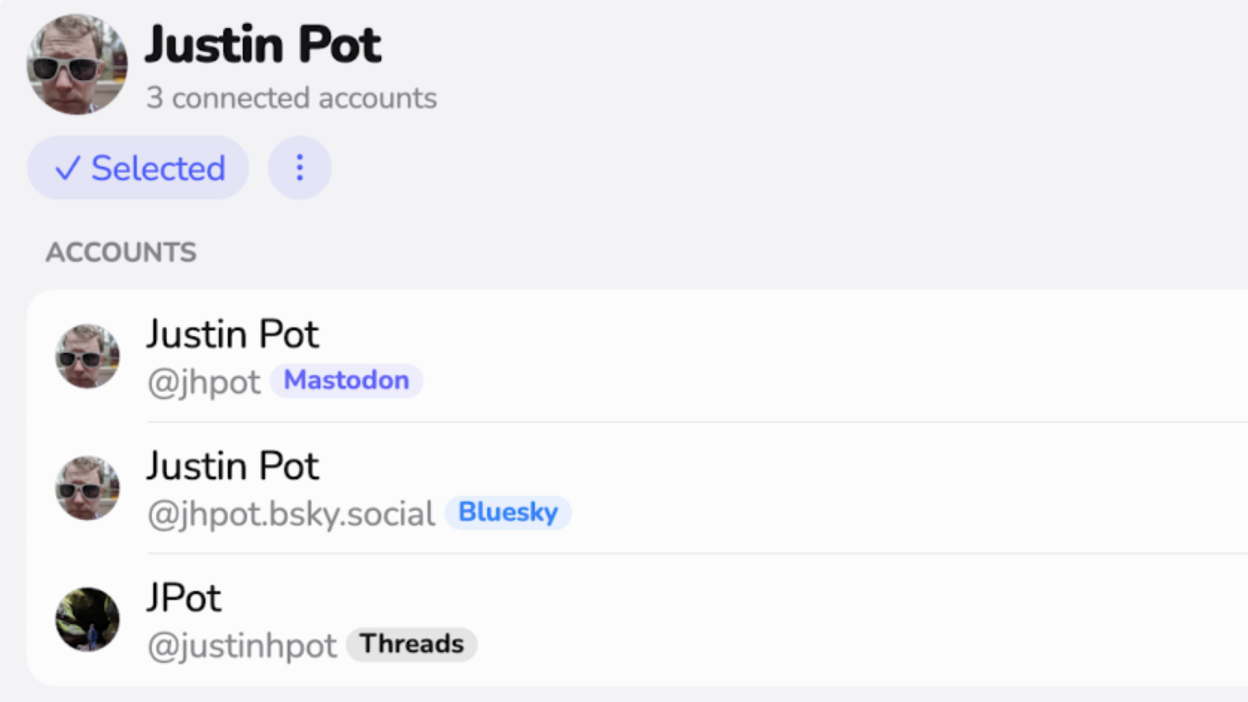
Task: Click the gray Threads badge
Action: 412,644
